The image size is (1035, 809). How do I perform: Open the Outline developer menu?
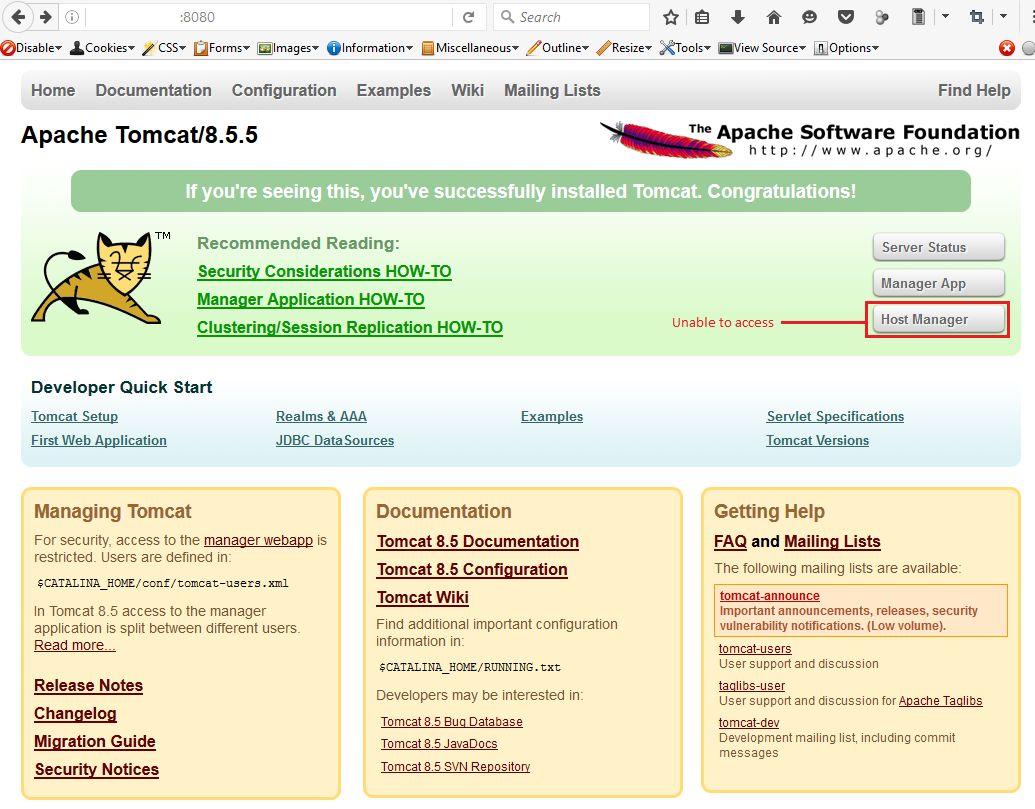558,48
